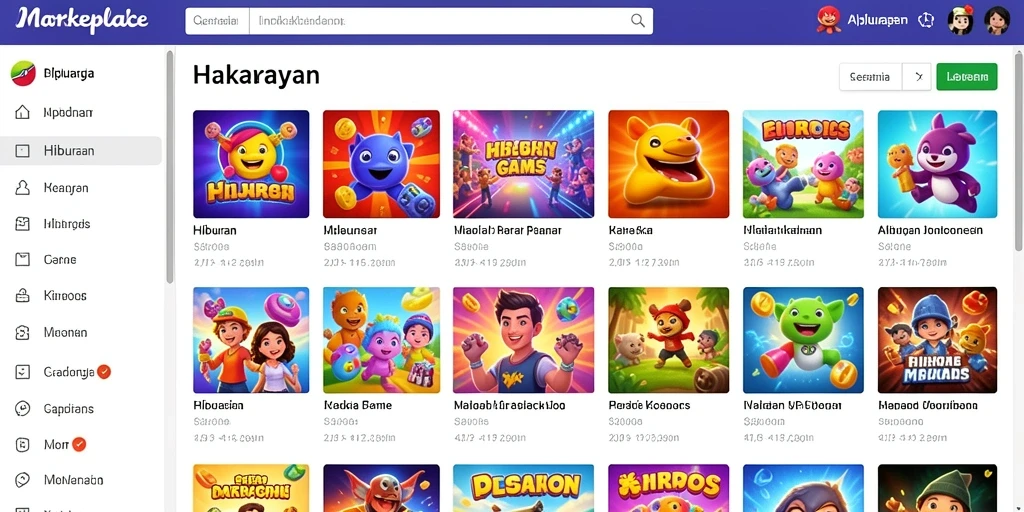1024x512 pixels.
Task: Focus the search input field
Action: click(x=451, y=21)
